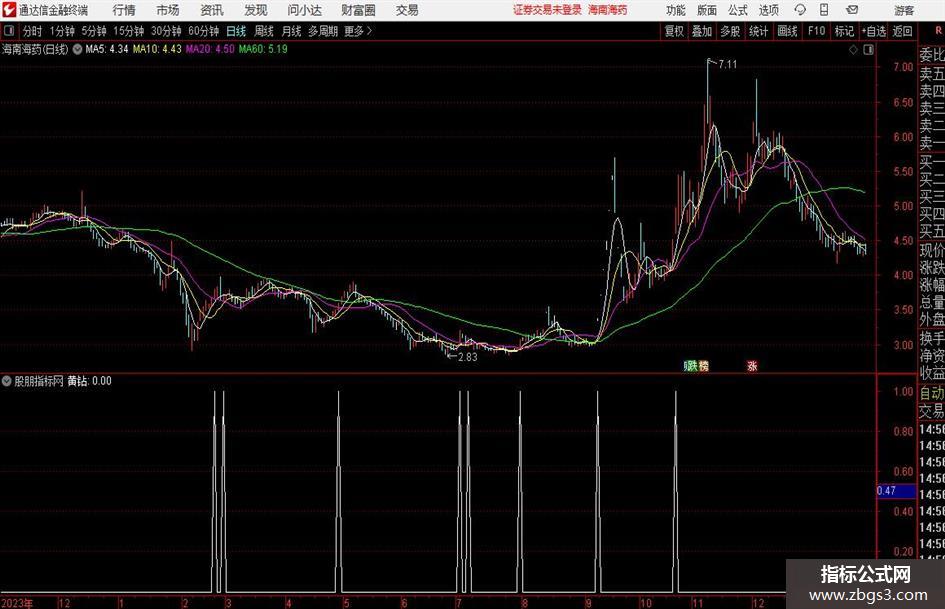Expand the 更多 more periods dropdown

coord(359,31)
